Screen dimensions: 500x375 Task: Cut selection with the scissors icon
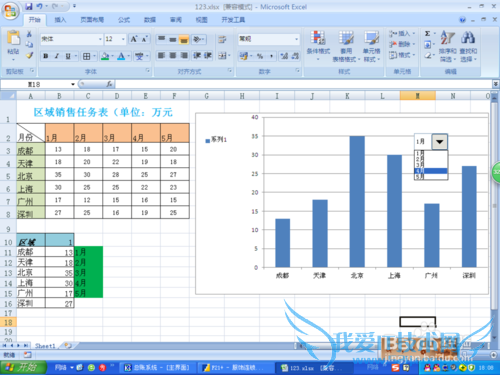(x=29, y=34)
